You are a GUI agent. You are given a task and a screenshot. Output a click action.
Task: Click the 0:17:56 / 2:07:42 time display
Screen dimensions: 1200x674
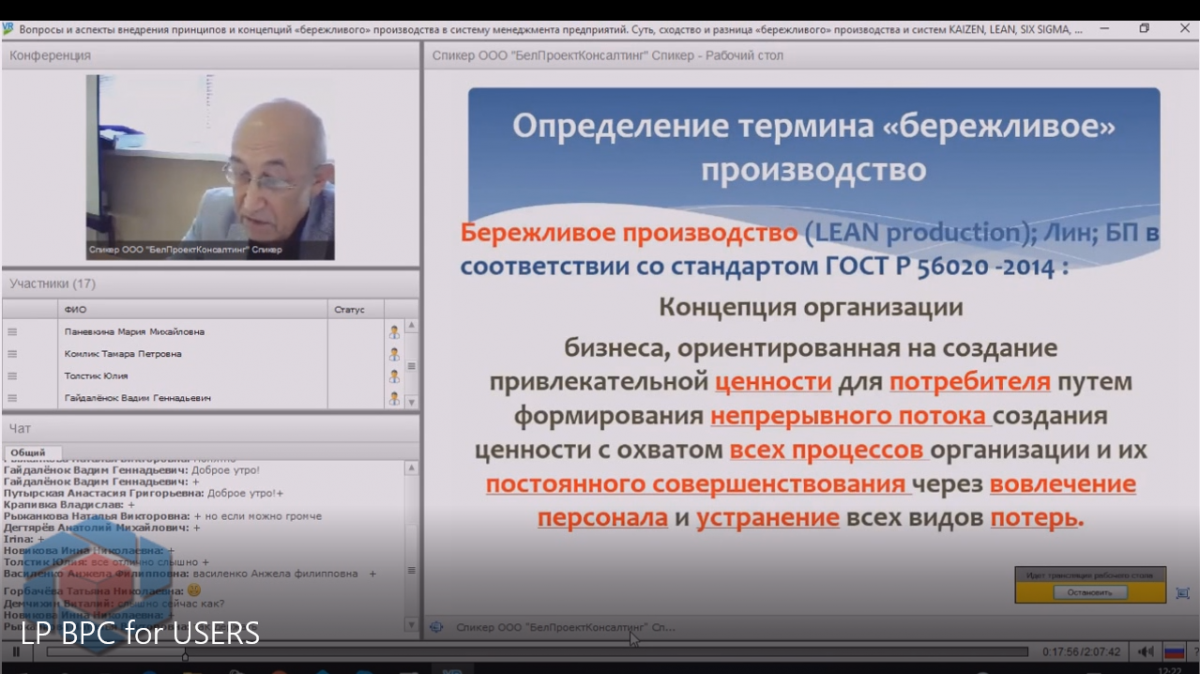1083,652
